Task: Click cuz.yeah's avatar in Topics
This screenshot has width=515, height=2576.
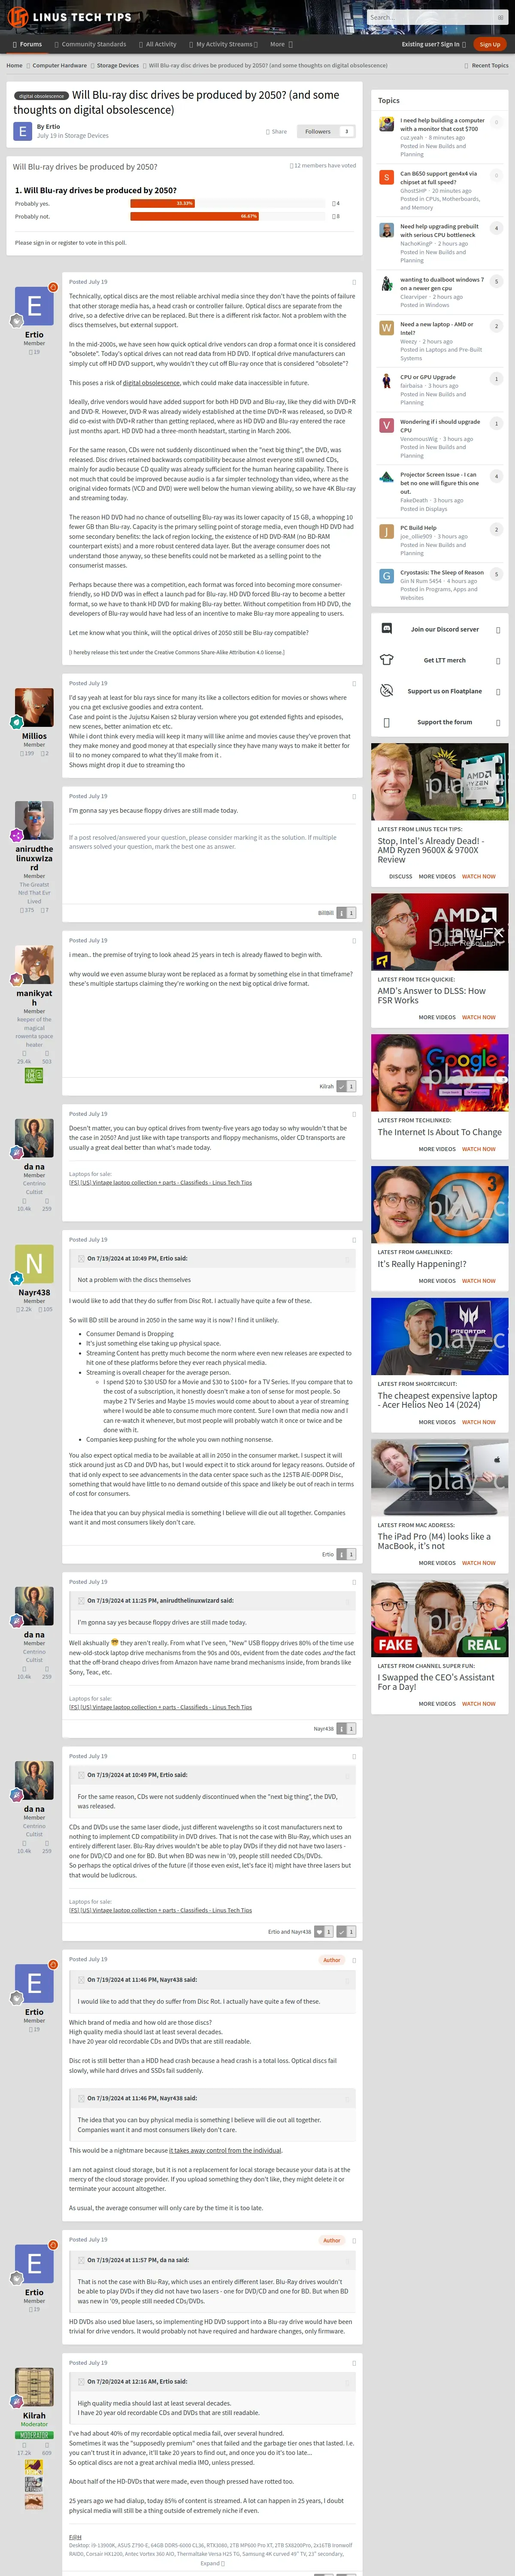Action: click(386, 124)
